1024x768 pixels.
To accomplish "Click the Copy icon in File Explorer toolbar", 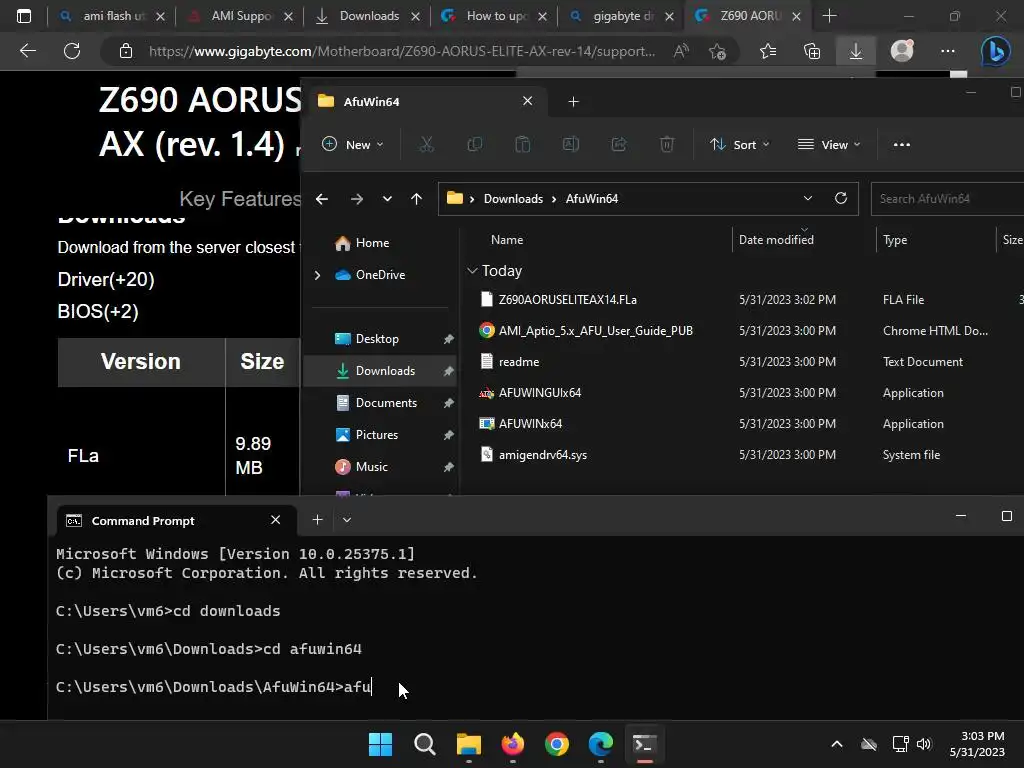I will click(x=475, y=144).
